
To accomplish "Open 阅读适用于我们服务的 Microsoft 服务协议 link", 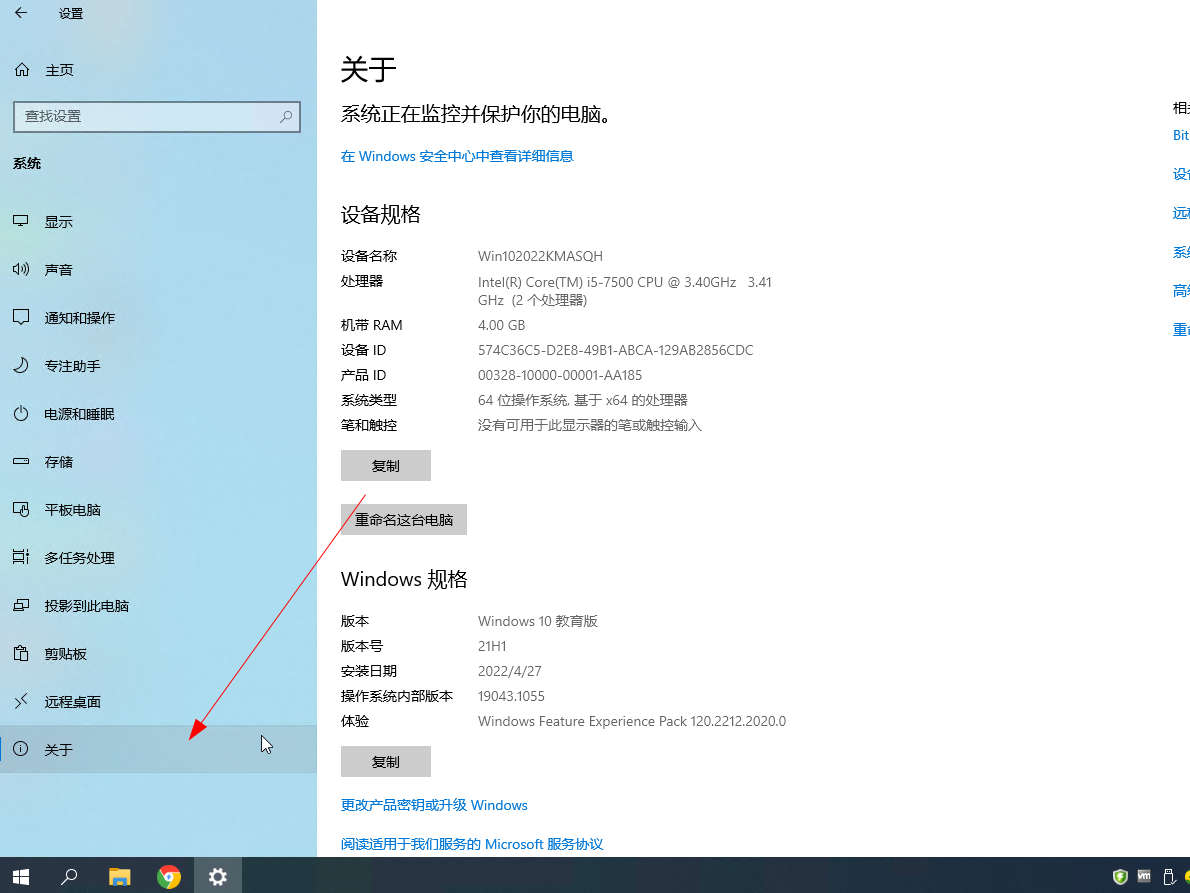I will pyautogui.click(x=472, y=844).
